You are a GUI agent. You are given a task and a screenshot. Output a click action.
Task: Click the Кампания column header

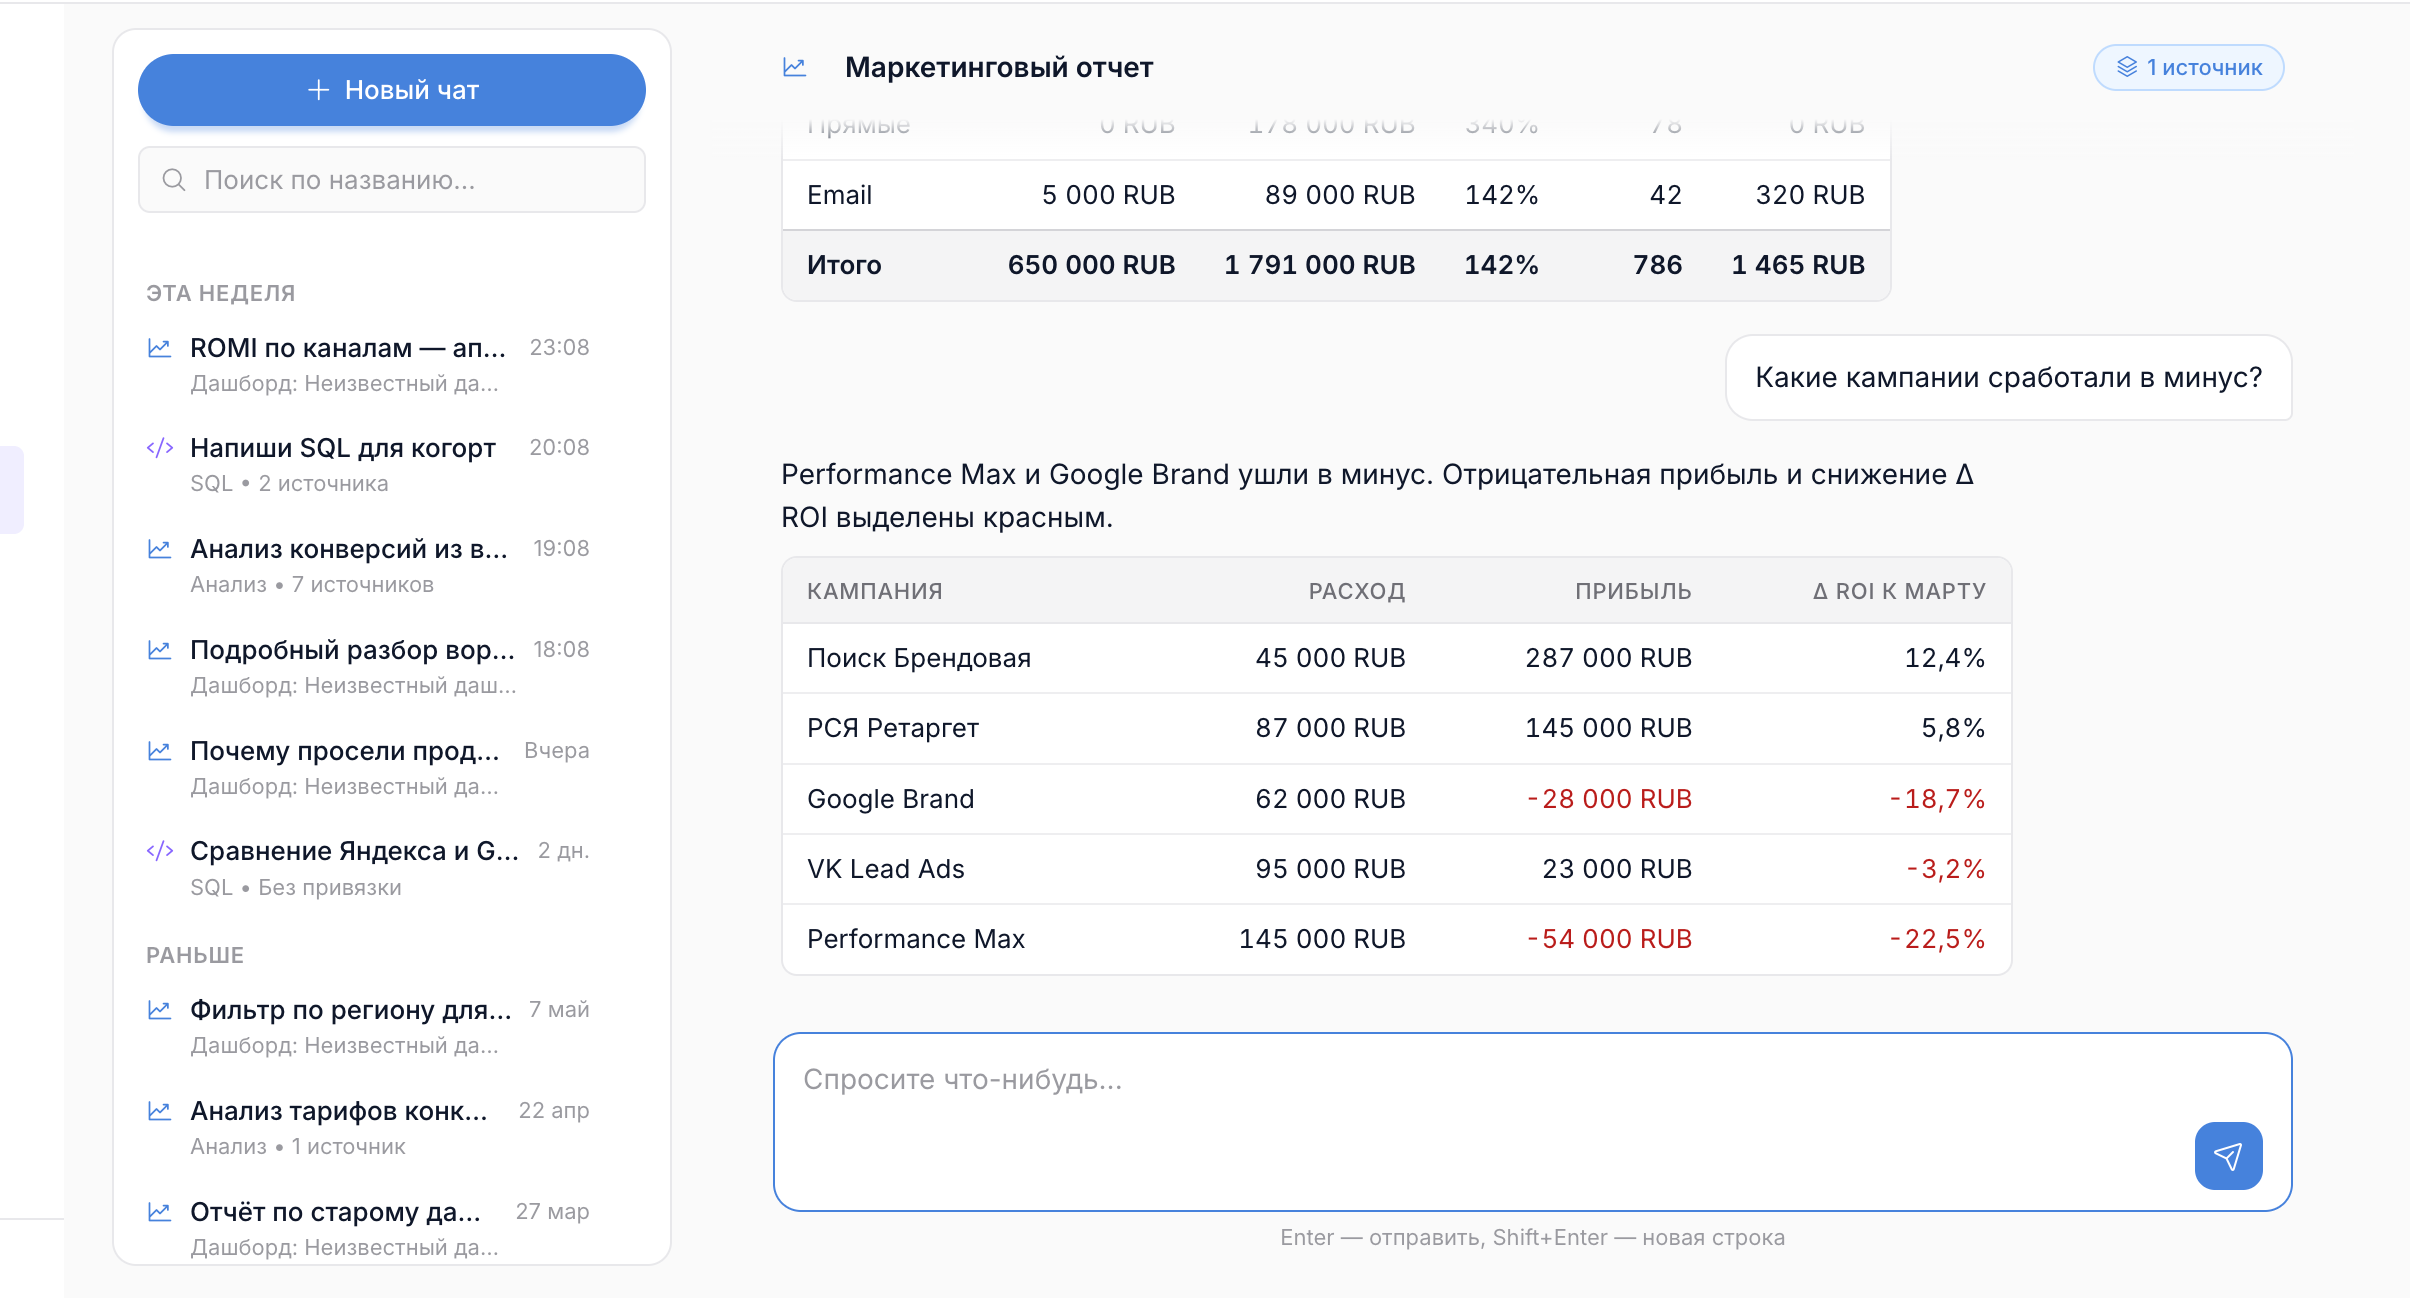875,591
